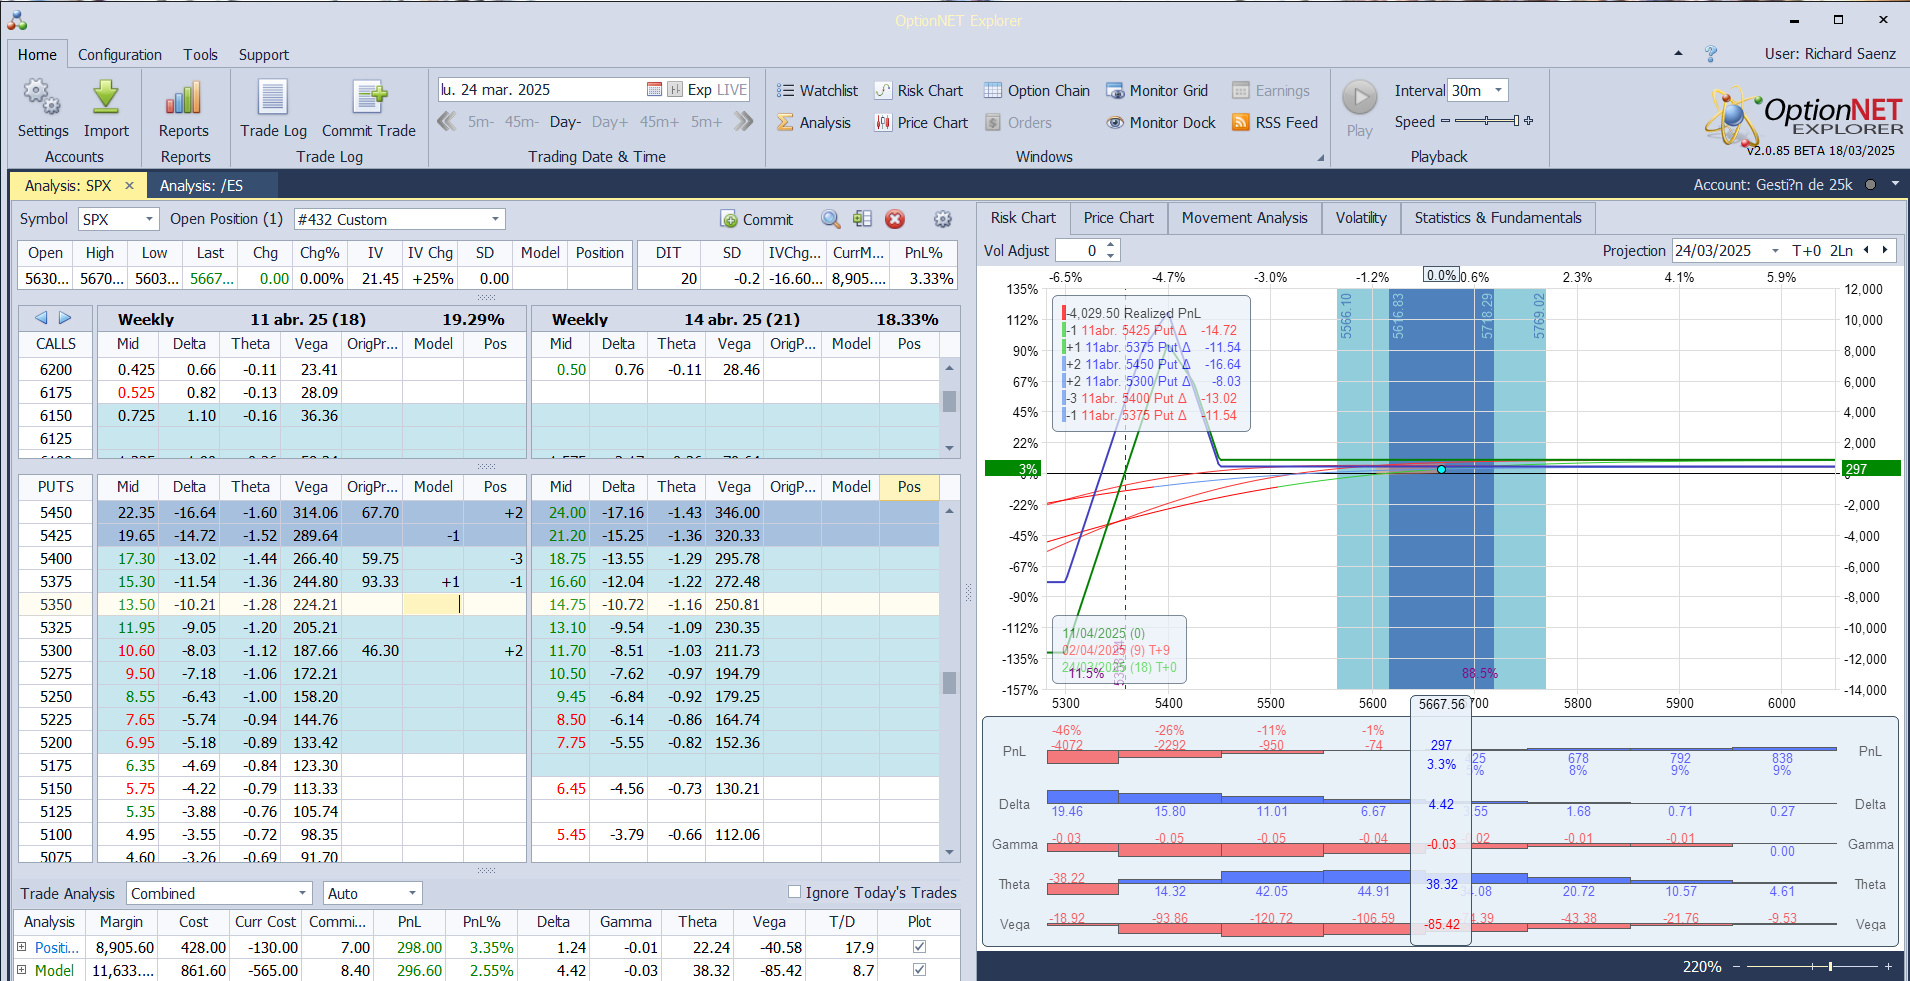Switch to the Support ribbon tab
1910x981 pixels.
tap(264, 55)
